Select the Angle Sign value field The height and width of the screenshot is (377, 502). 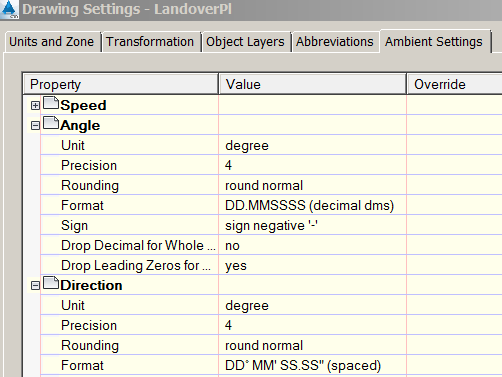[313, 225]
